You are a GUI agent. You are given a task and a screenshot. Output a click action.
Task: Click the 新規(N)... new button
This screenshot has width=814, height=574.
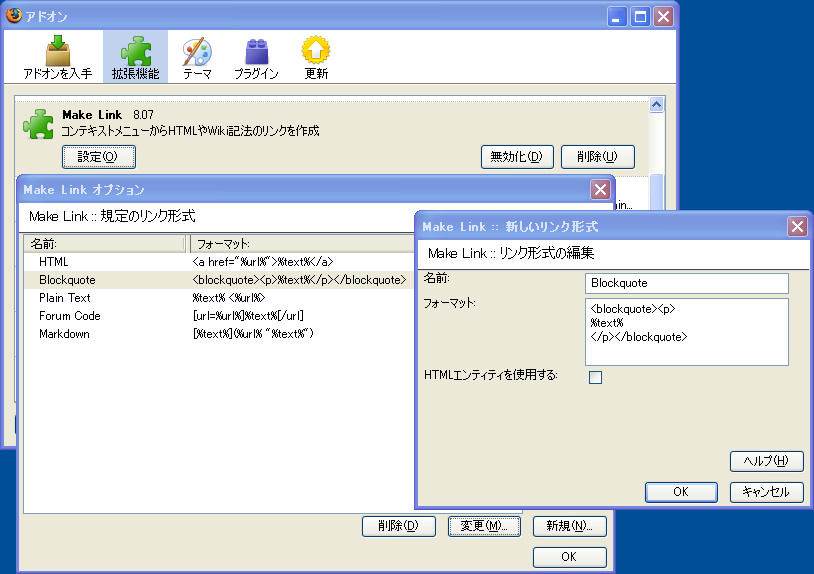pyautogui.click(x=569, y=526)
